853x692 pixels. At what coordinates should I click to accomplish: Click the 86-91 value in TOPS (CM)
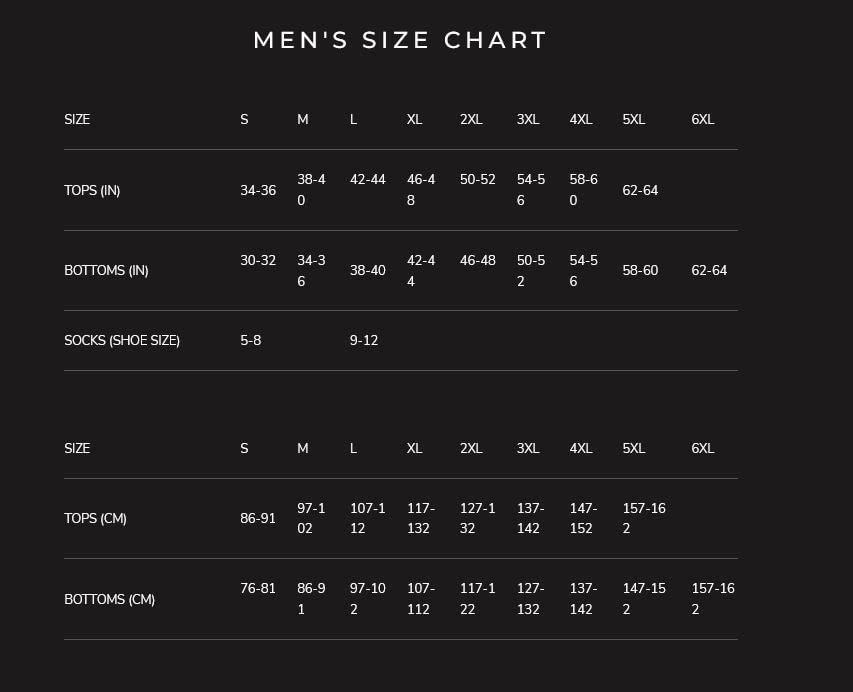pos(258,518)
